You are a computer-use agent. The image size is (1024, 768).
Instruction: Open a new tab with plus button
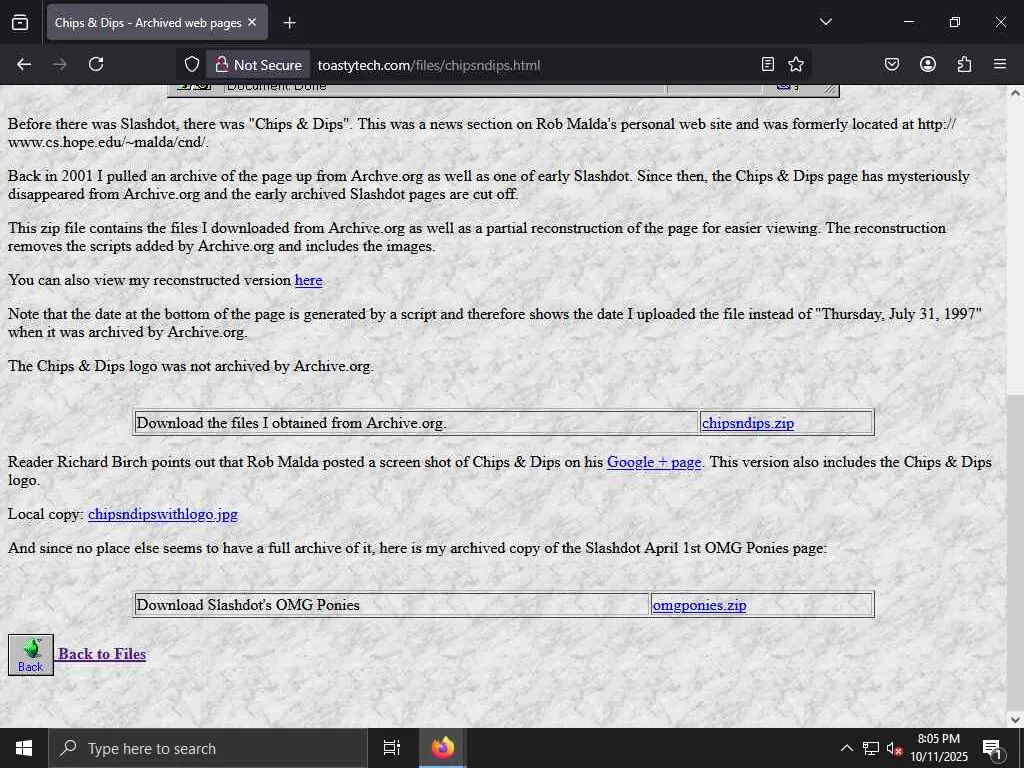(x=289, y=23)
